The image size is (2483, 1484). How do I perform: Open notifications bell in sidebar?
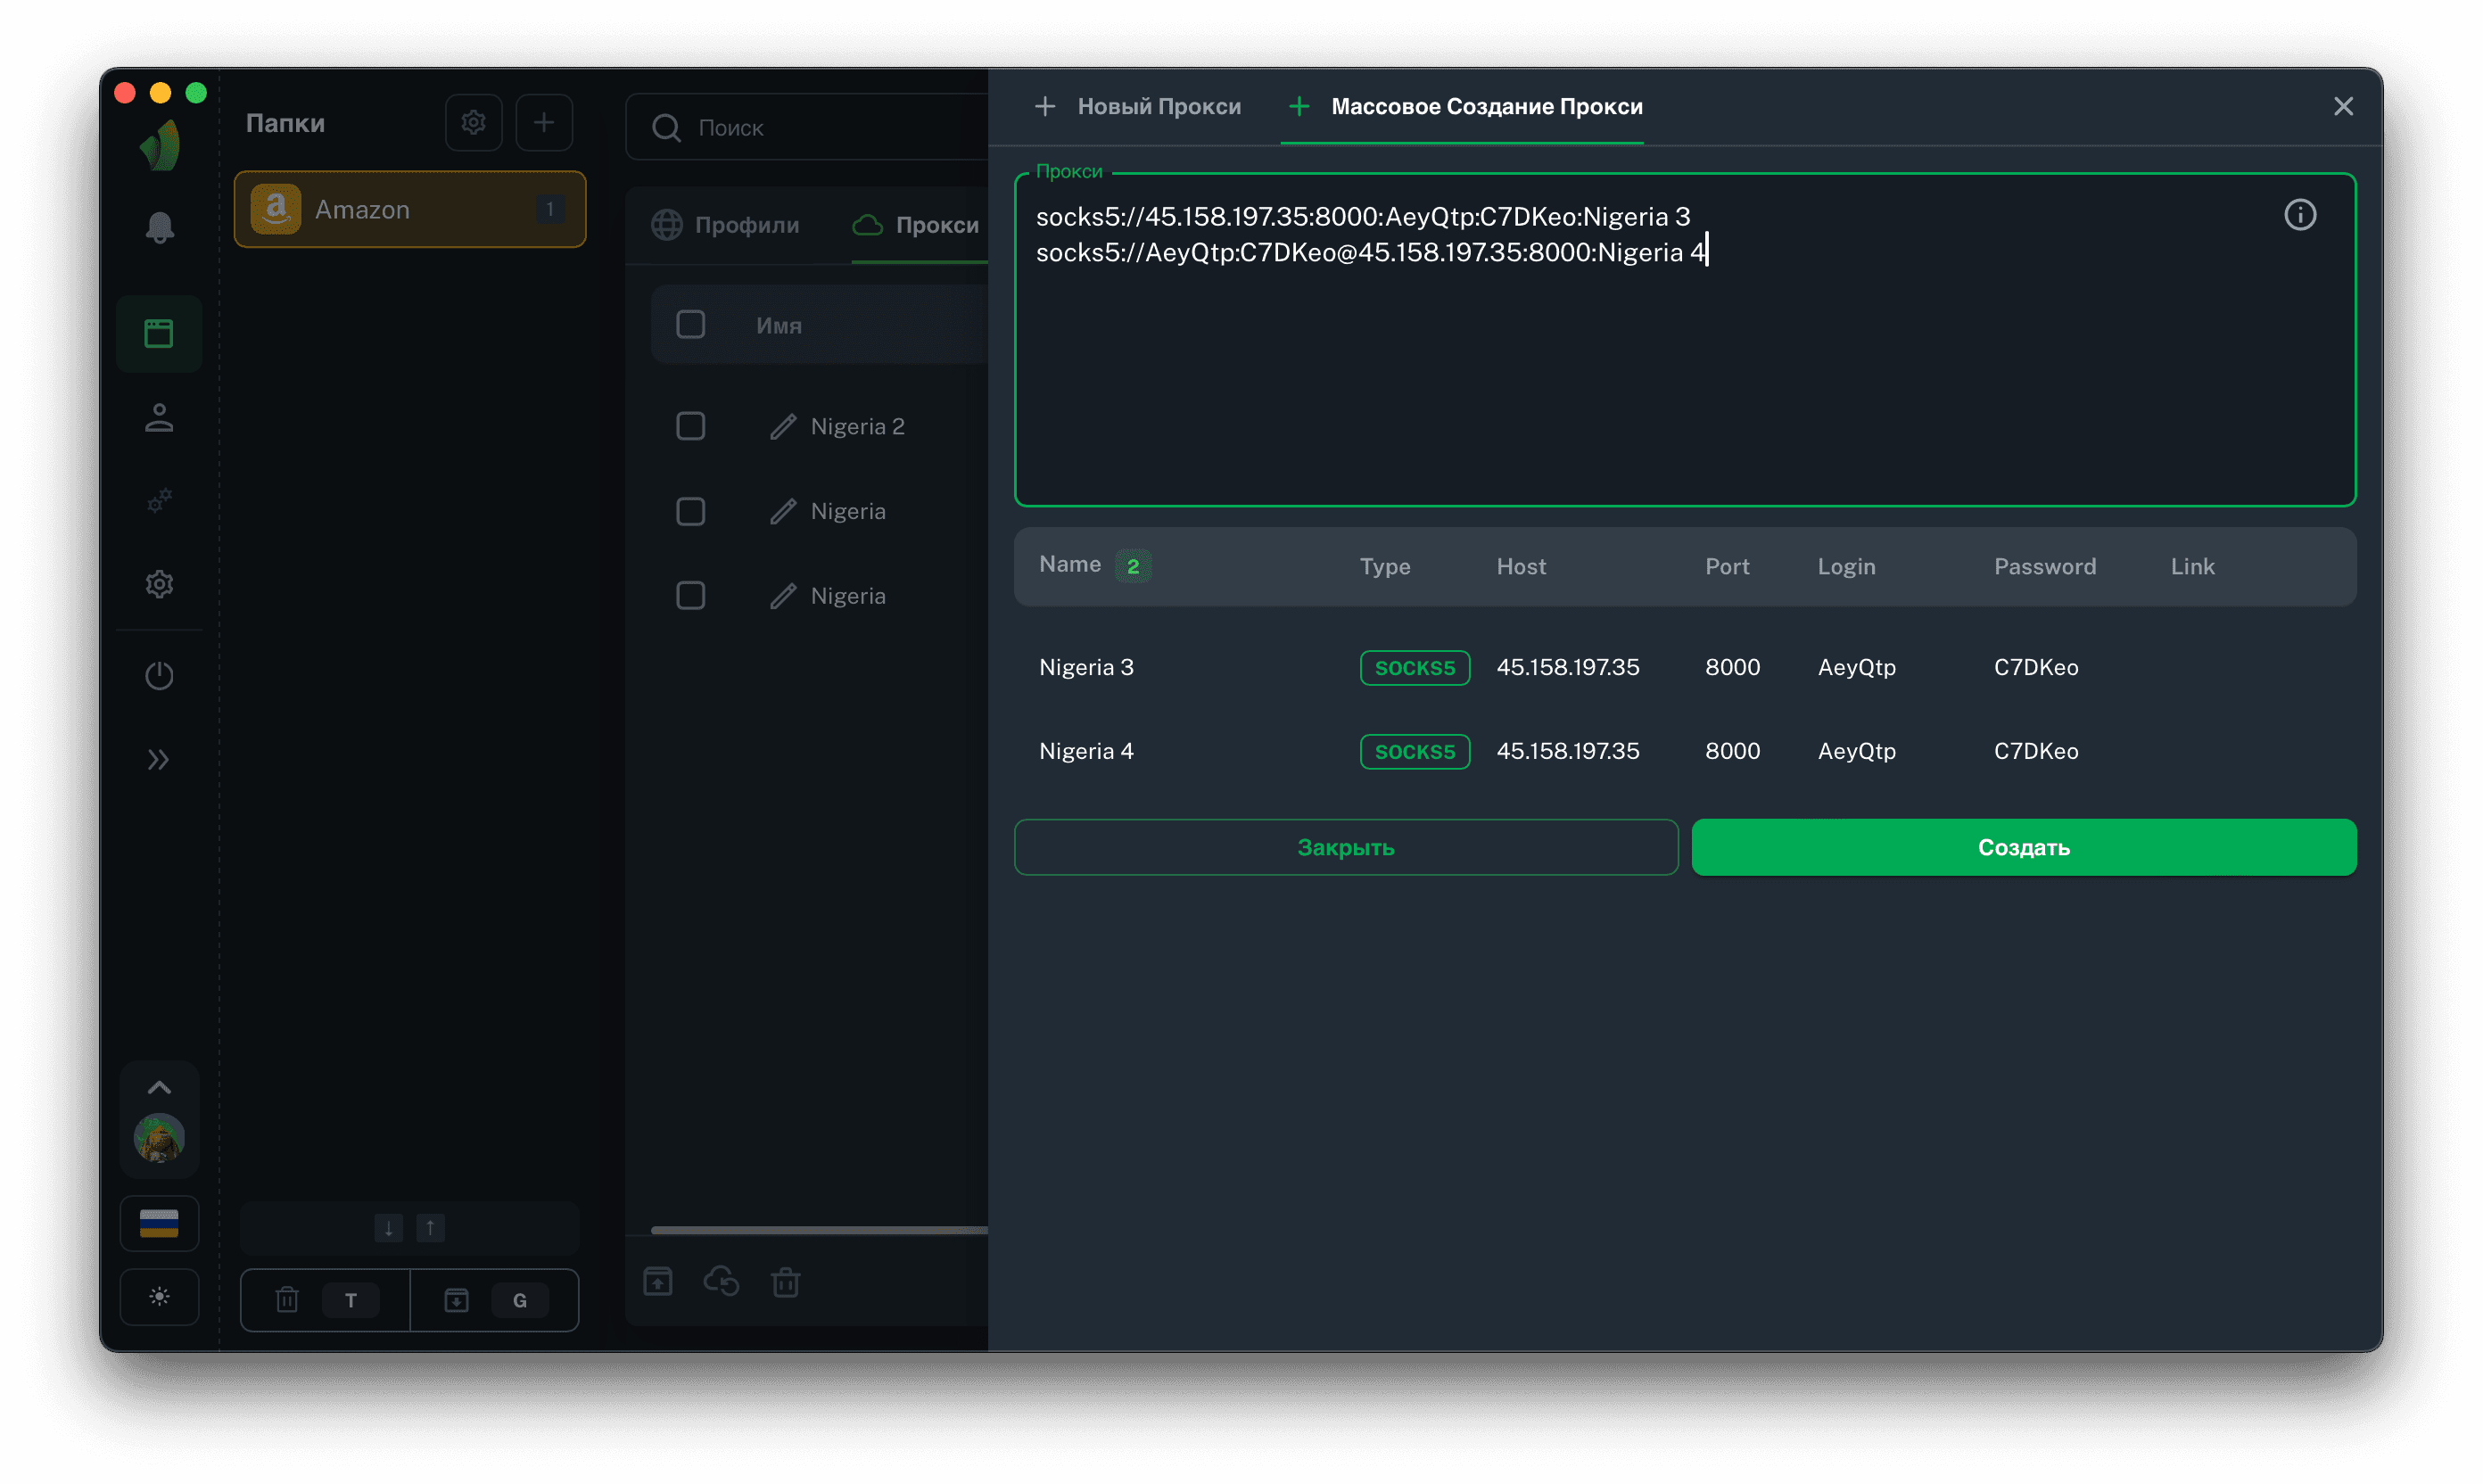tap(159, 228)
